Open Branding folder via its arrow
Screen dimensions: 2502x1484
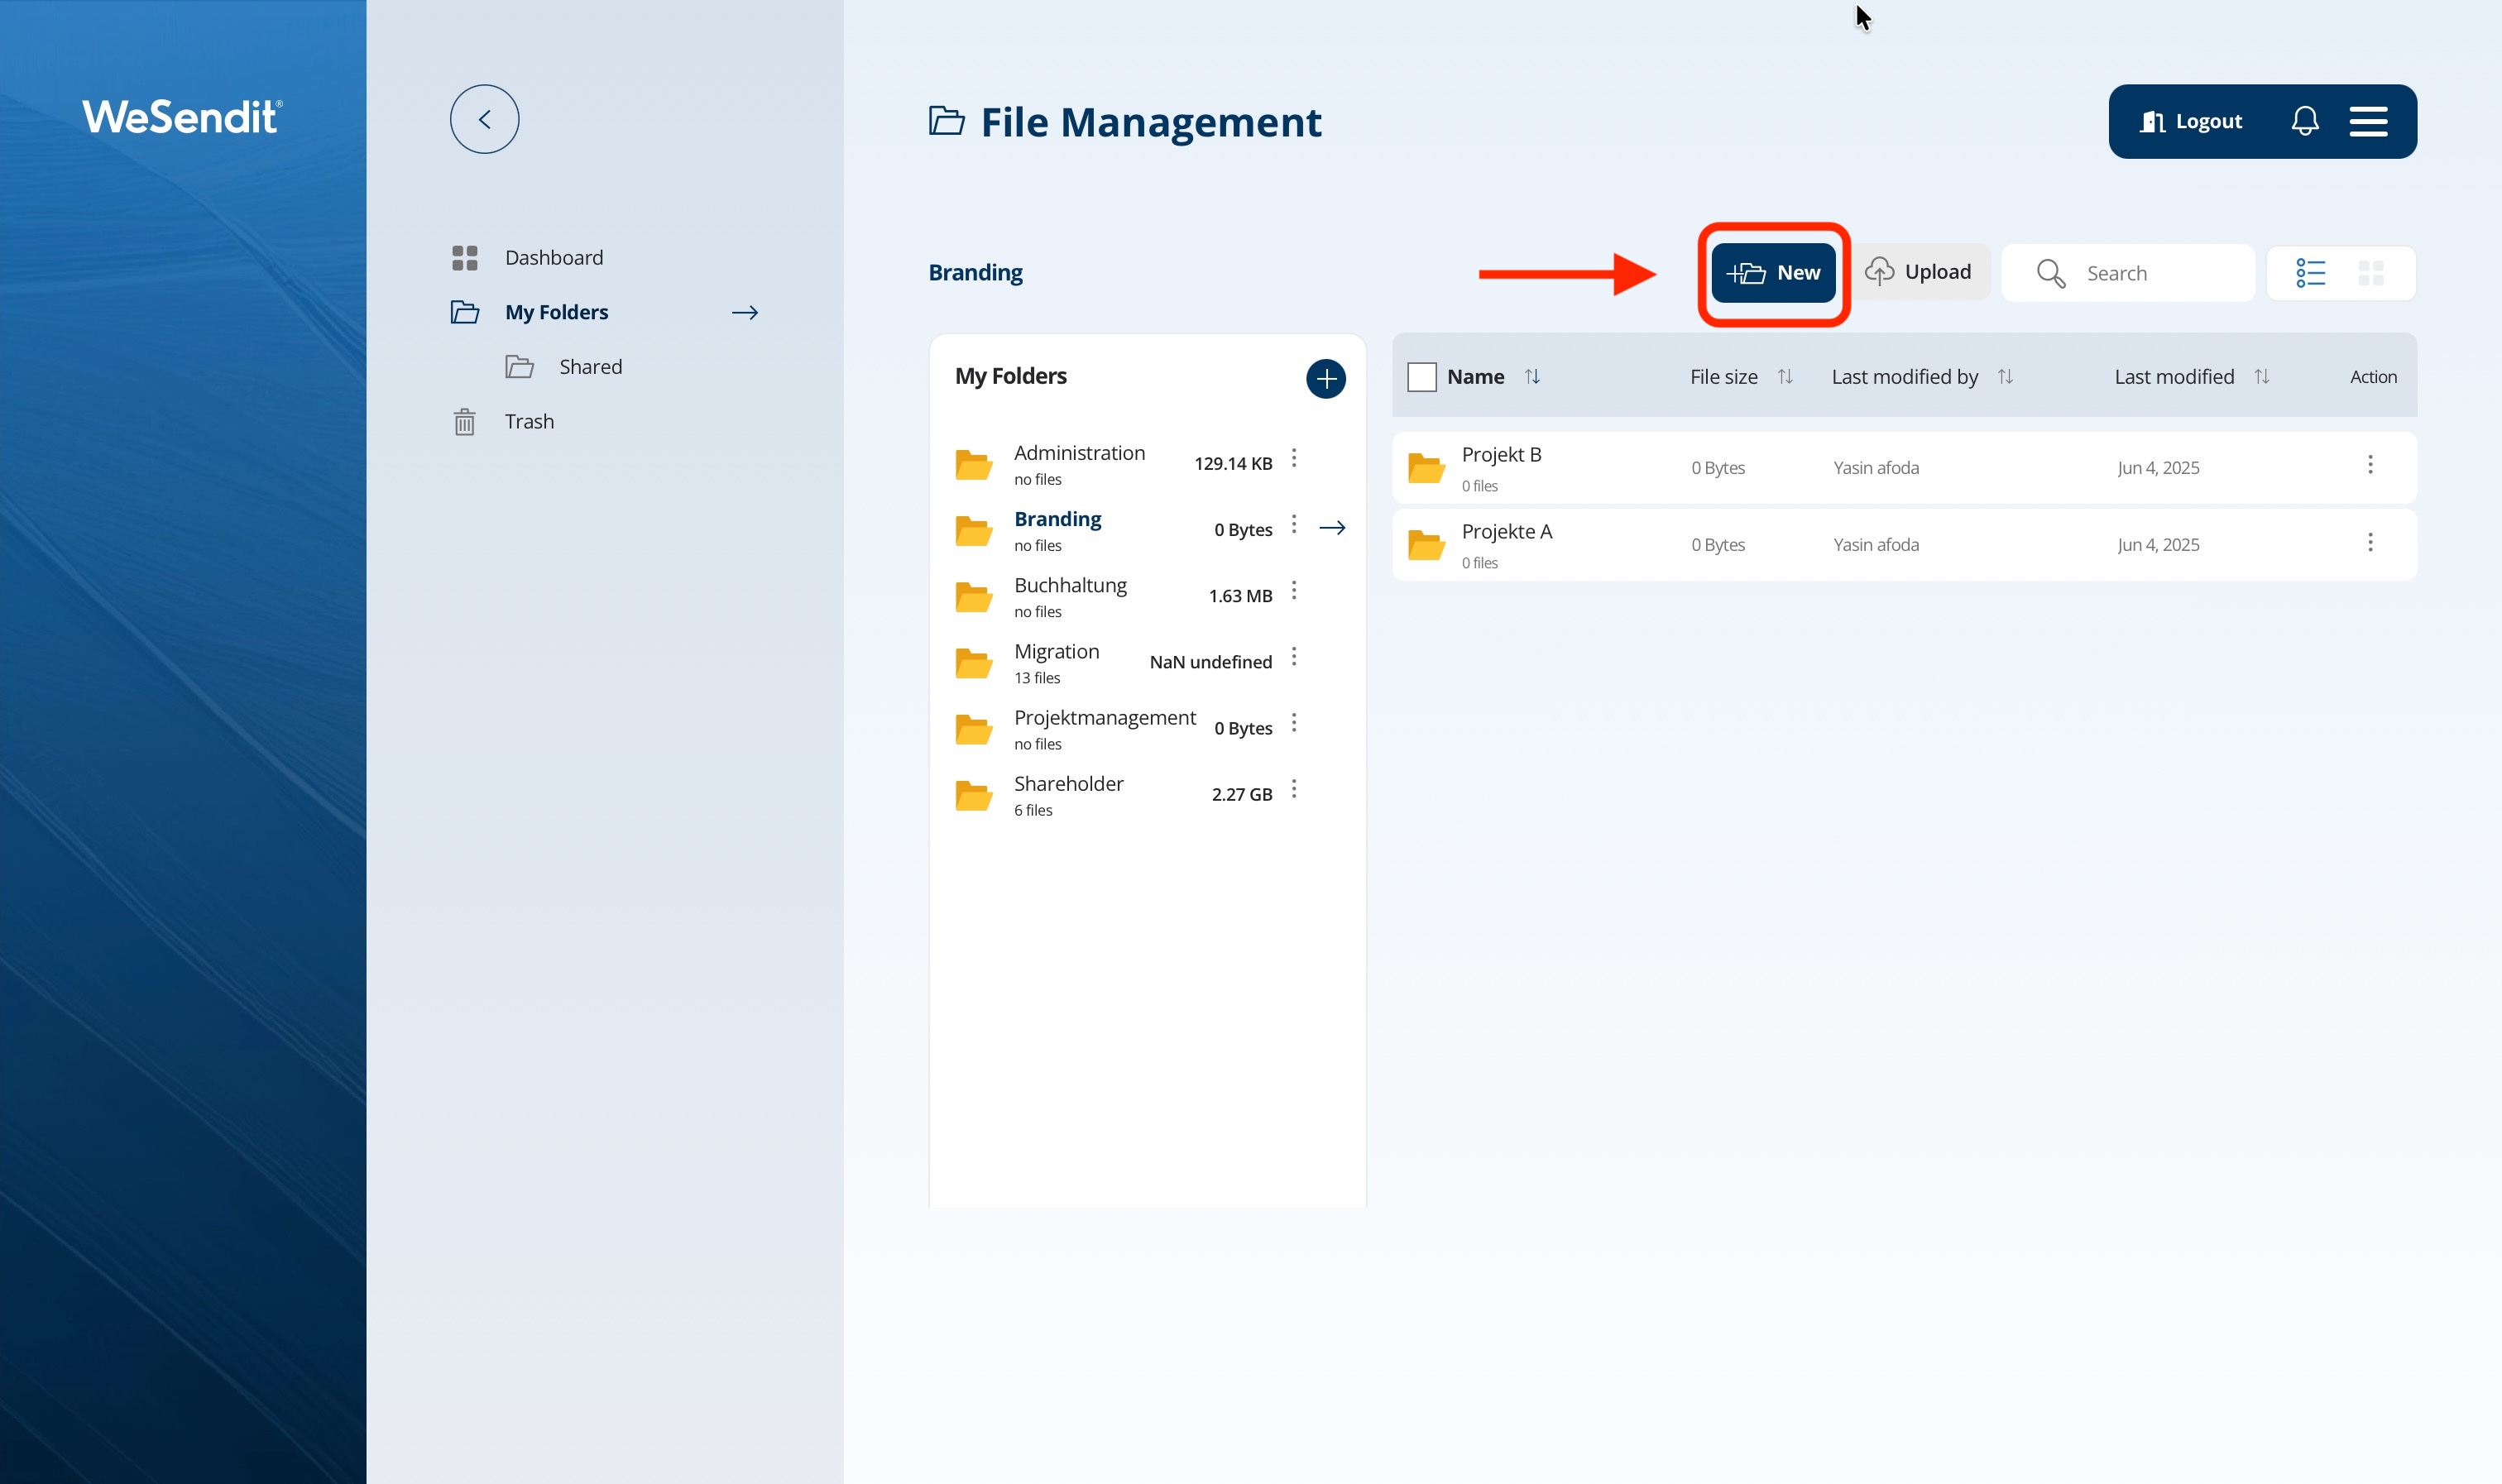pos(1332,527)
